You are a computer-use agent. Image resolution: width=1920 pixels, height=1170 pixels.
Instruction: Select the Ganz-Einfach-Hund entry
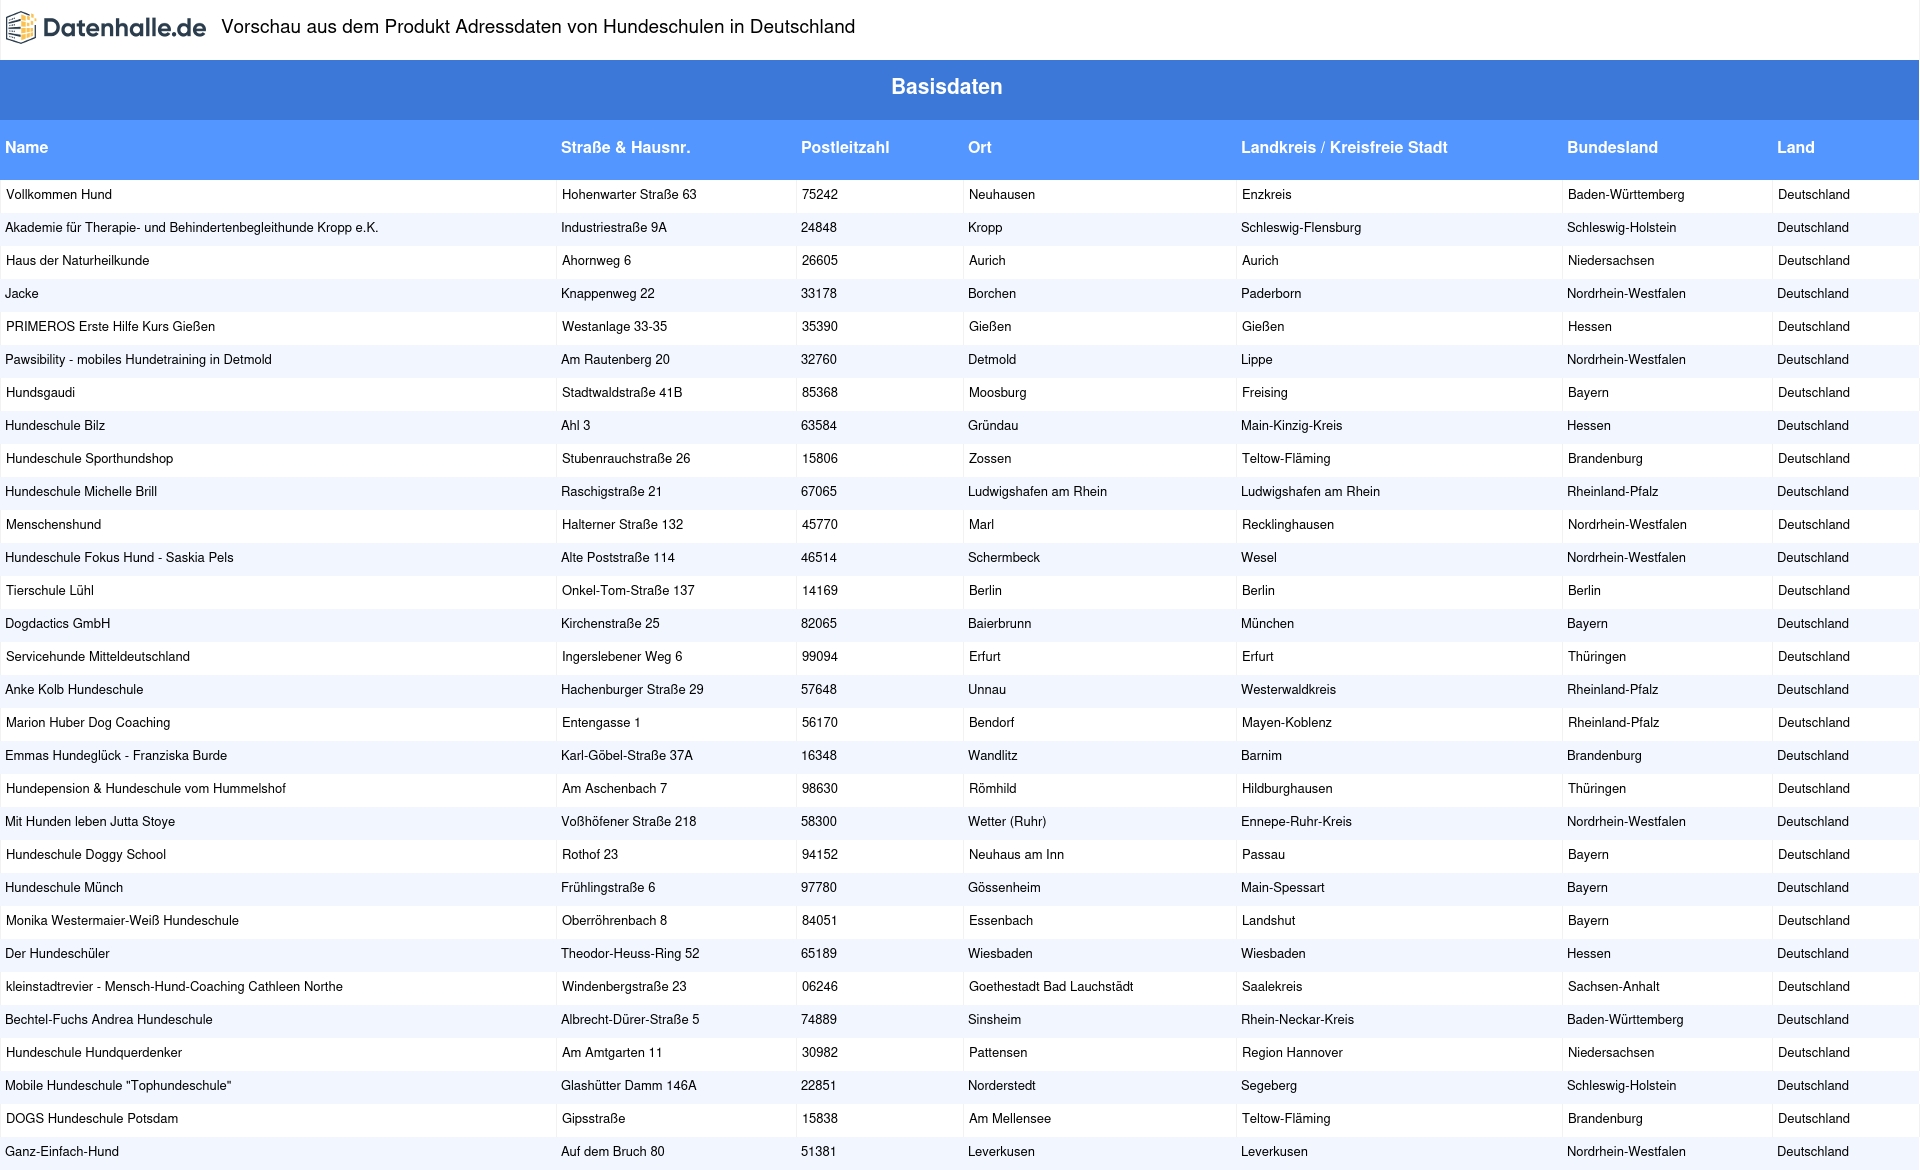[x=62, y=1152]
